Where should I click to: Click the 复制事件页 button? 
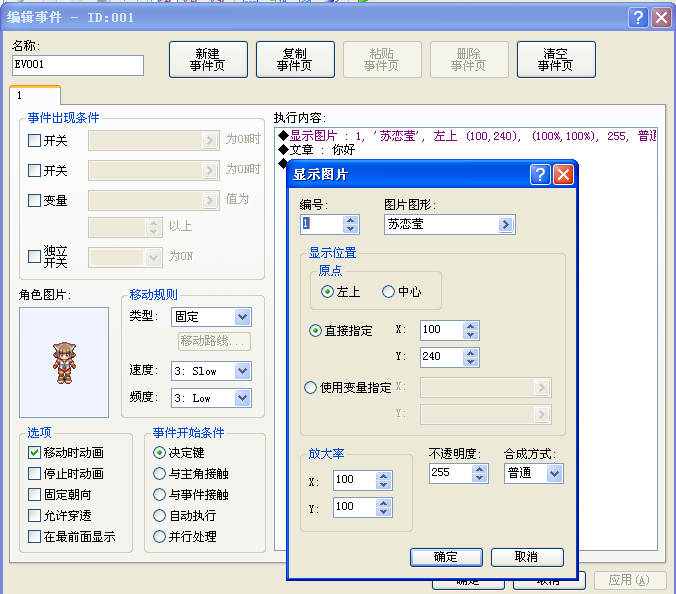coord(295,59)
